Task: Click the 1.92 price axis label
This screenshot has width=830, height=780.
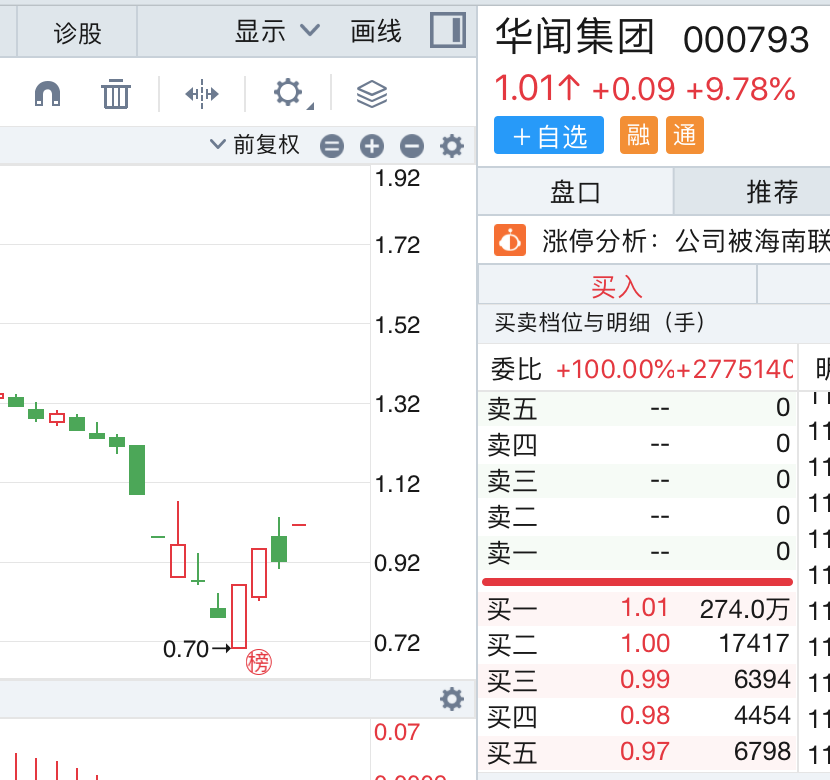Action: coord(397,178)
